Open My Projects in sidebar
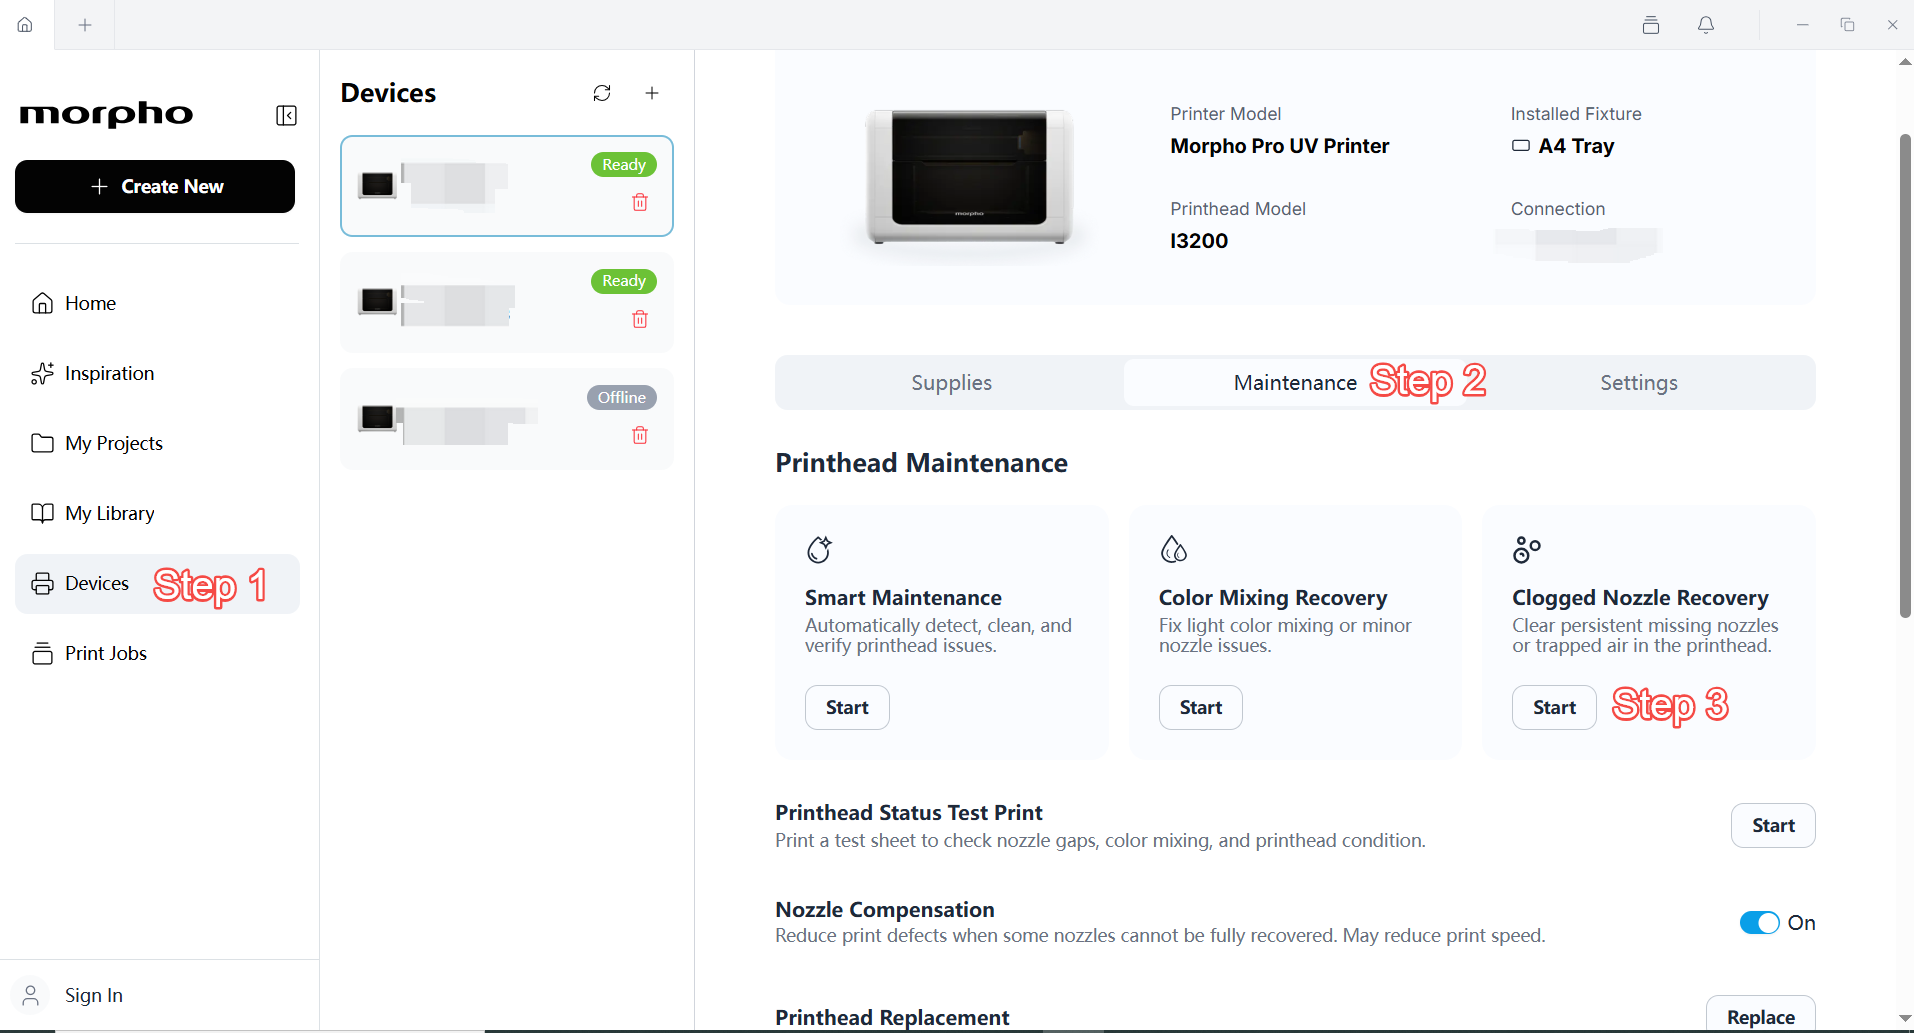This screenshot has width=1914, height=1033. [157, 443]
